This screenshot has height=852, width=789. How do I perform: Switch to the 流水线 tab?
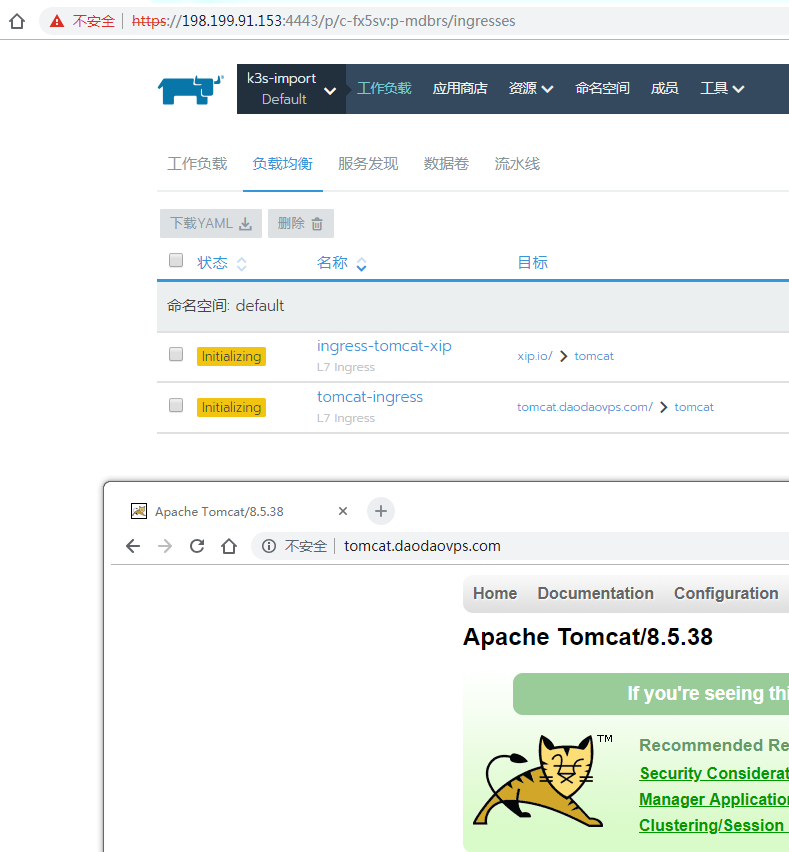point(517,164)
